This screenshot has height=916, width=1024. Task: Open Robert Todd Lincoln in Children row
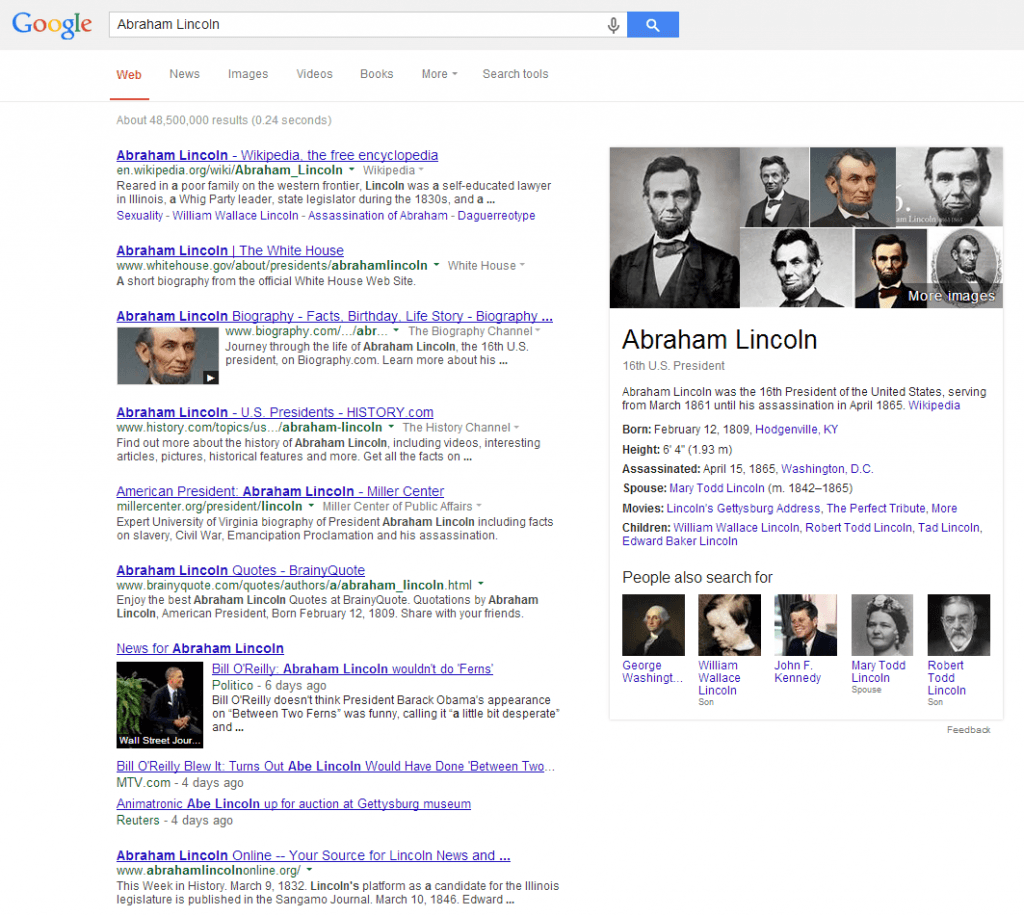[858, 528]
